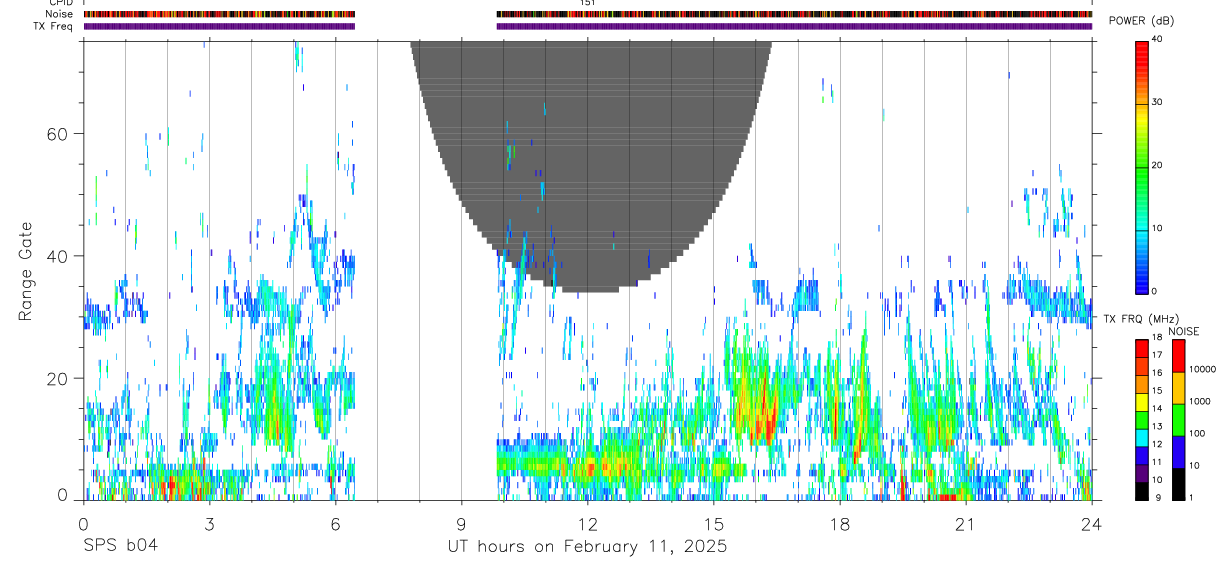Click the 9 tick on UT hours axis
Screen dimensions: 1228x567
[x=461, y=523]
